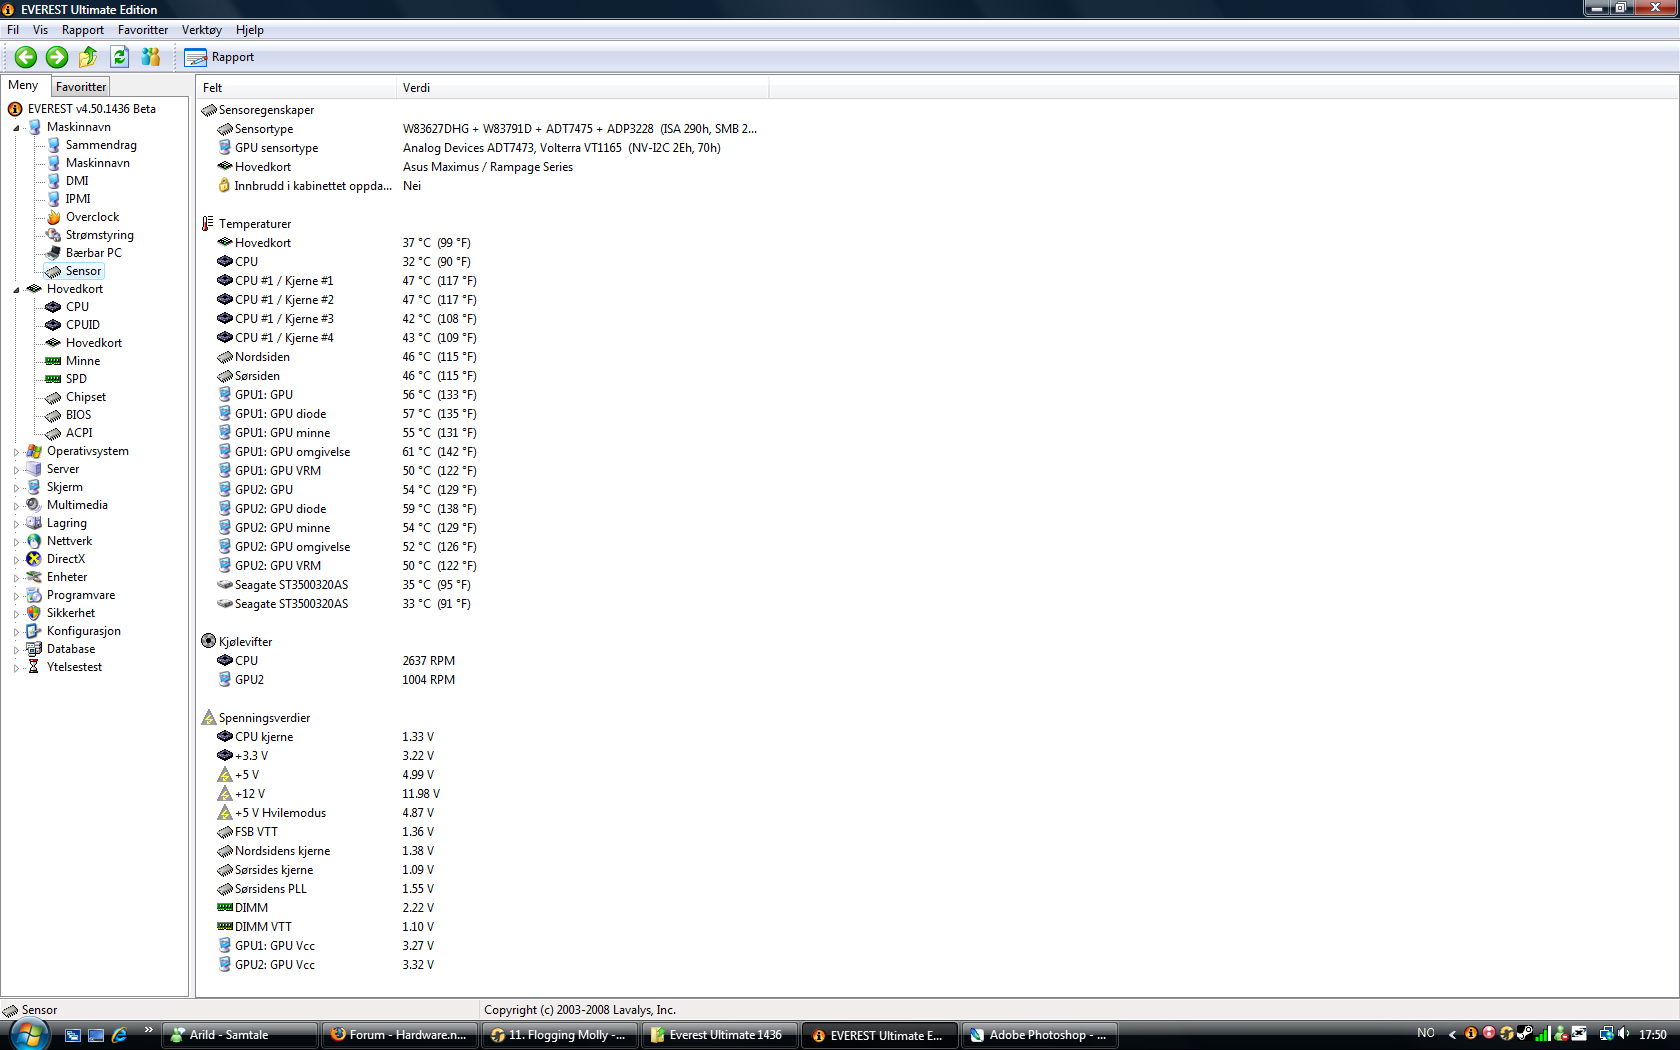Click the green Back arrow toolbar icon
The width and height of the screenshot is (1680, 1050).
[26, 57]
